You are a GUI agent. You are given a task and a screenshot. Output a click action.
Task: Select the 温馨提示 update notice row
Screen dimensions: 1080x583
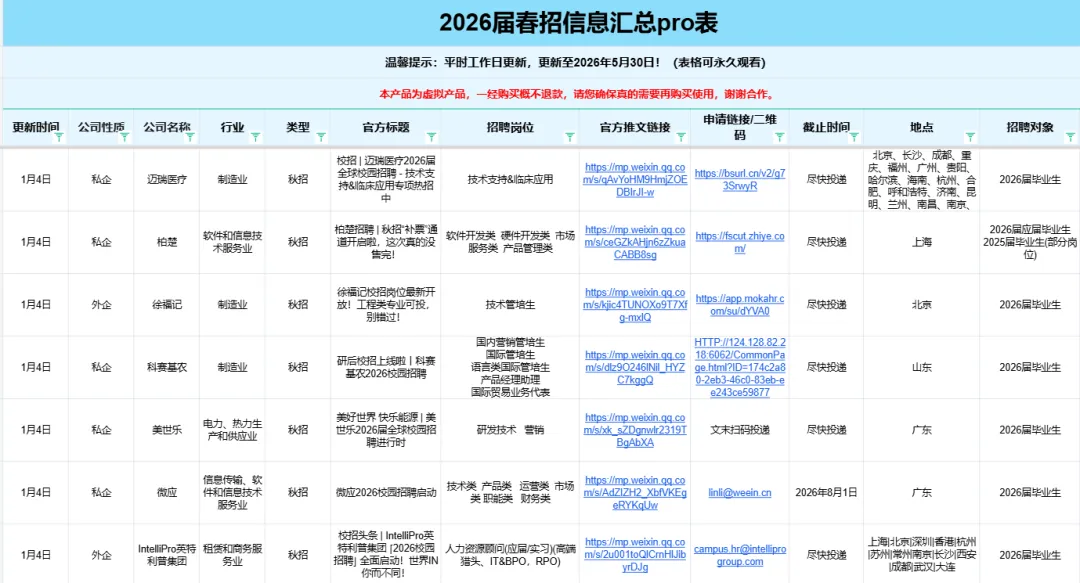(x=541, y=62)
